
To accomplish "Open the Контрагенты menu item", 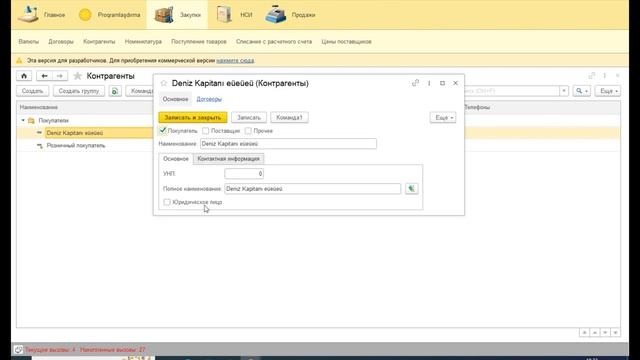I will (99, 42).
